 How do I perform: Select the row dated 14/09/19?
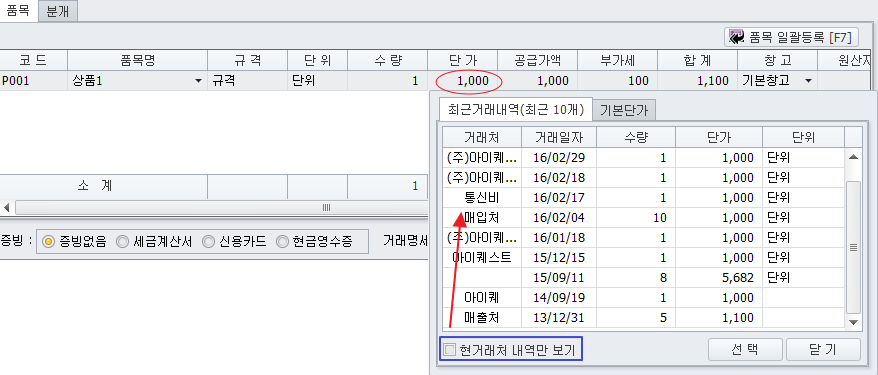644,298
